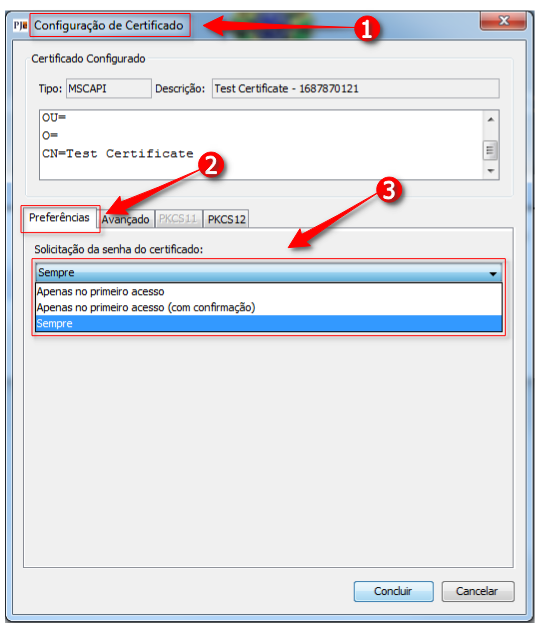Click the "Certificado Configurado" group title
Viewport: 540px width, 628px height.
[88, 58]
